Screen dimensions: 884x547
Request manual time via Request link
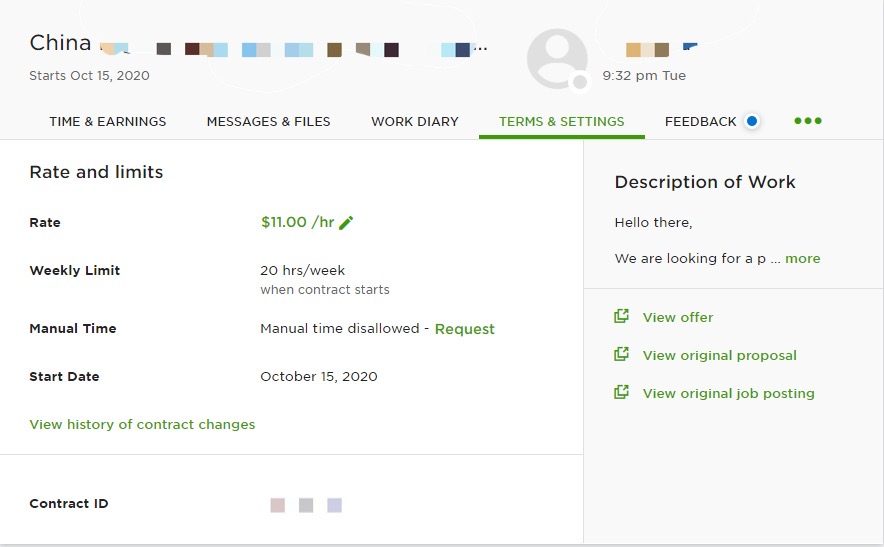465,329
